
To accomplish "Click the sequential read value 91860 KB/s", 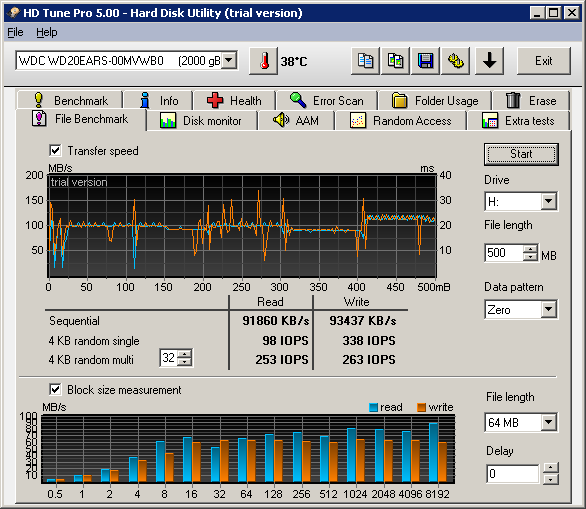I will [275, 321].
